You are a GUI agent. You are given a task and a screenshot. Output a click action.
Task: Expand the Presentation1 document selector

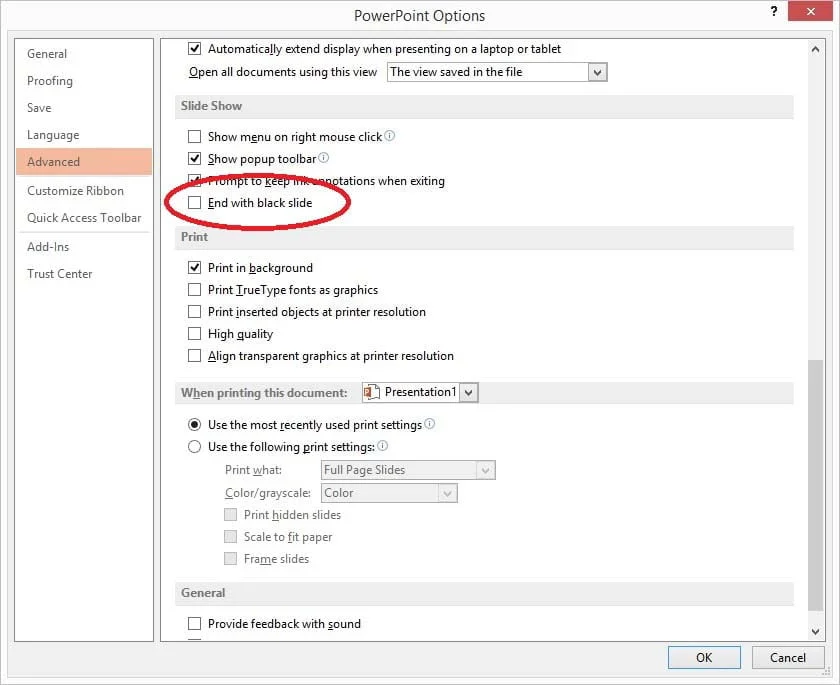click(x=469, y=392)
